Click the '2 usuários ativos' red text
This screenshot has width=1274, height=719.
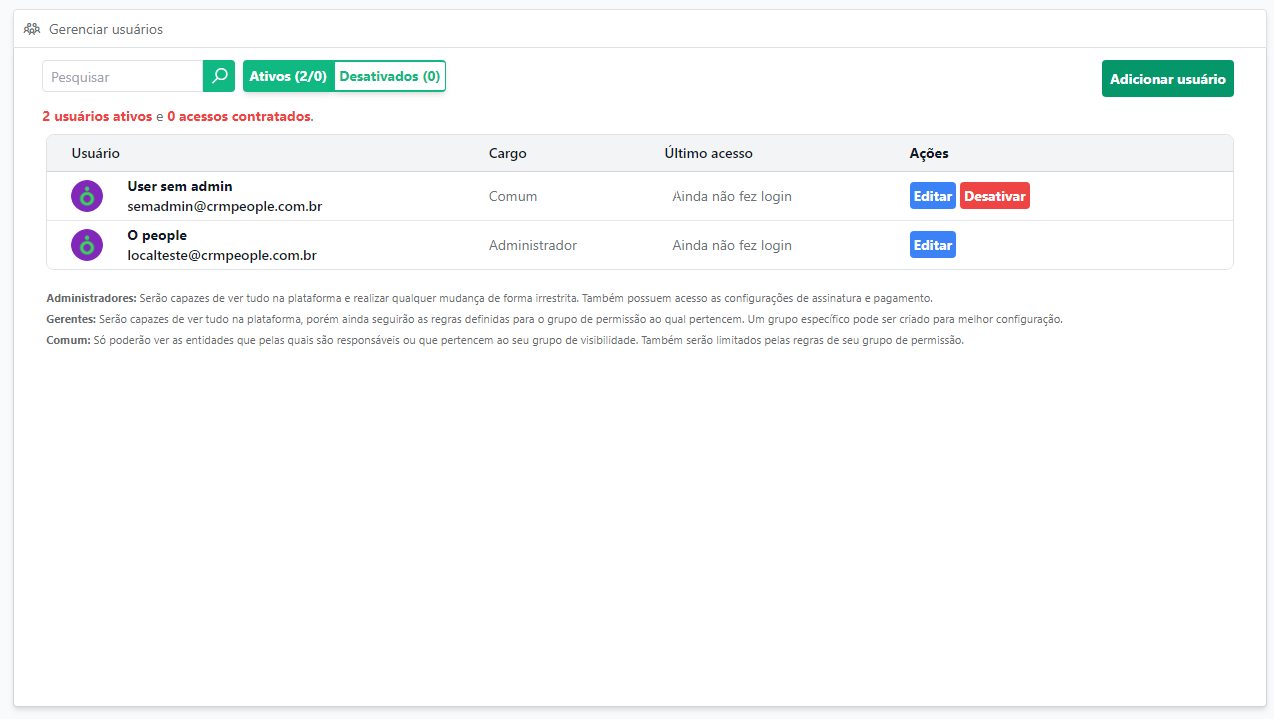pyautogui.click(x=97, y=116)
